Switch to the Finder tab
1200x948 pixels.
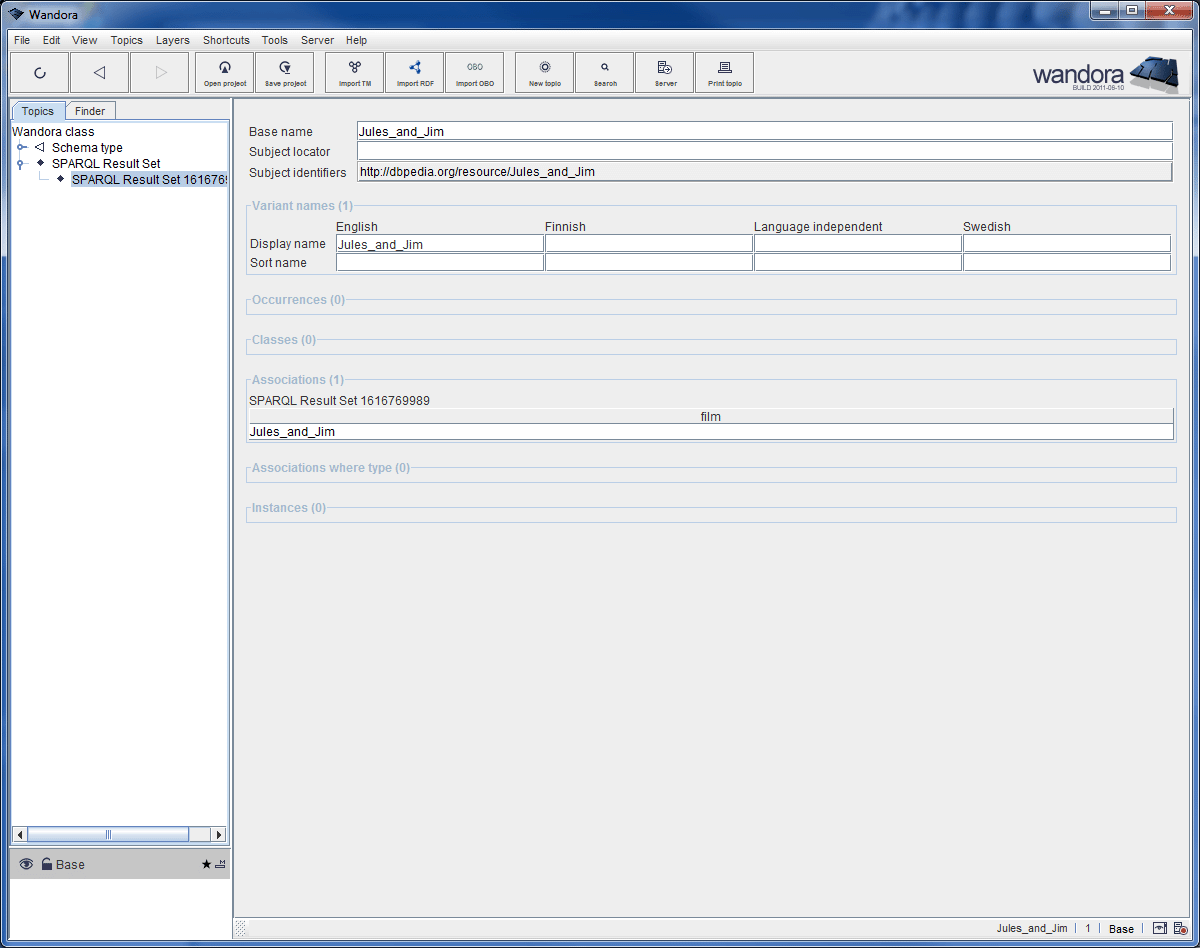90,110
